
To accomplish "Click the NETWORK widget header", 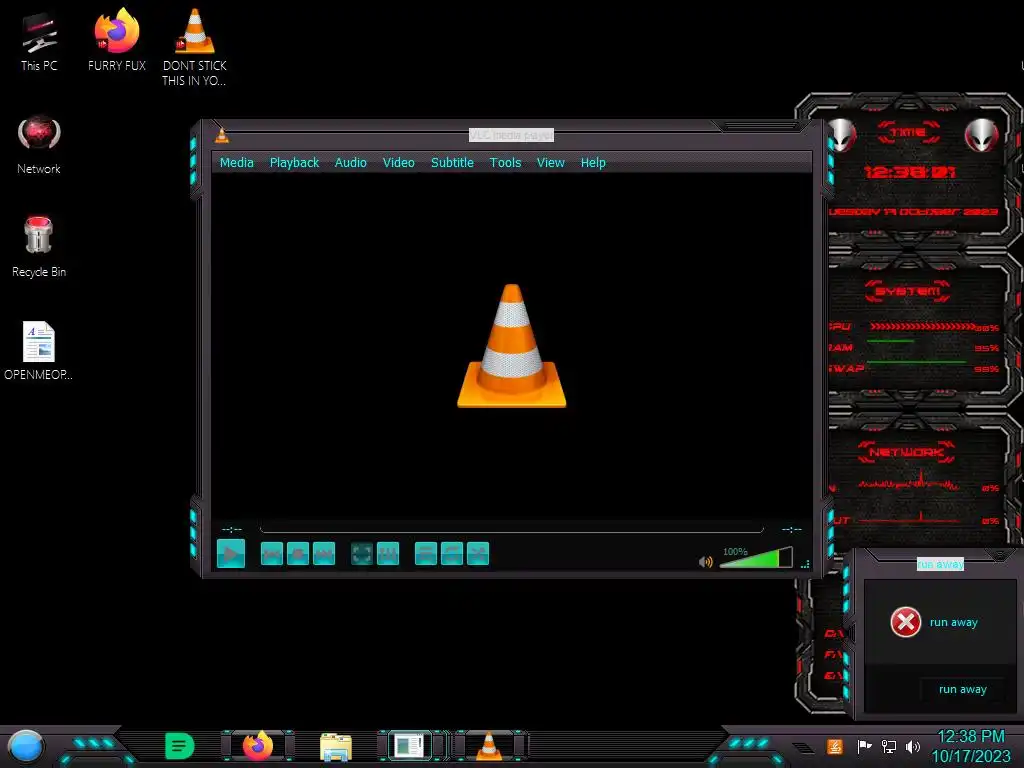I will click(906, 452).
